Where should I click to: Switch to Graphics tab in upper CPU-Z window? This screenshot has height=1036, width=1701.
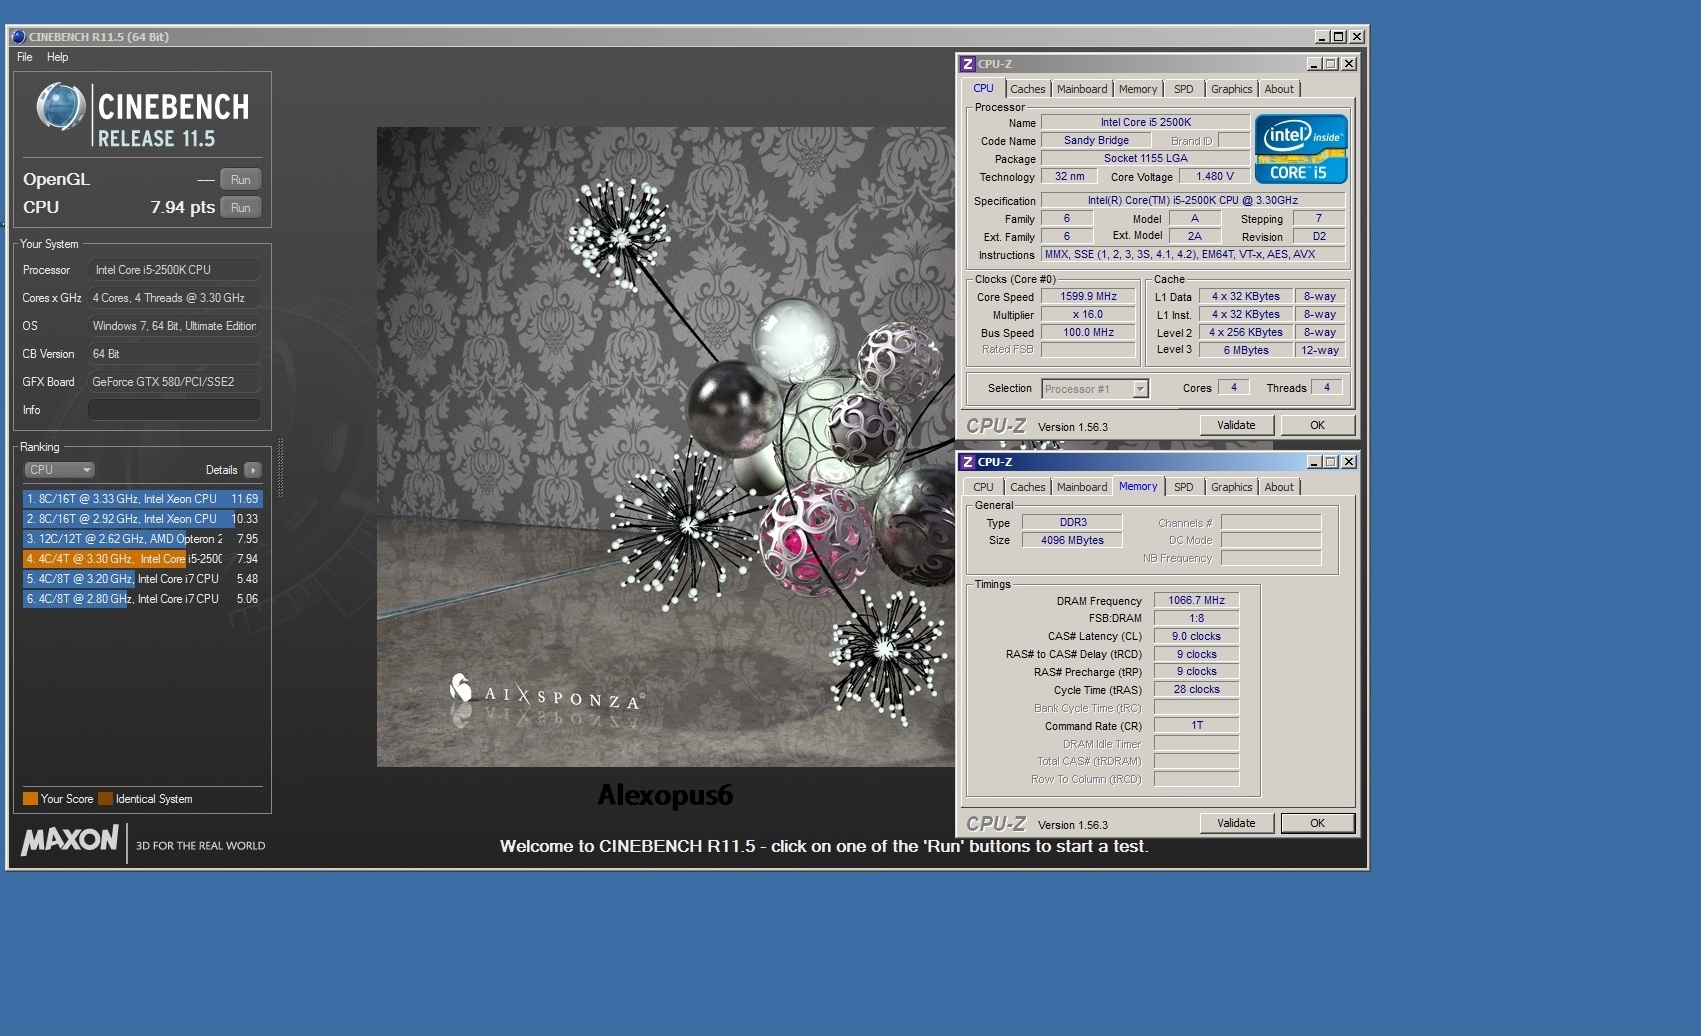tap(1231, 89)
